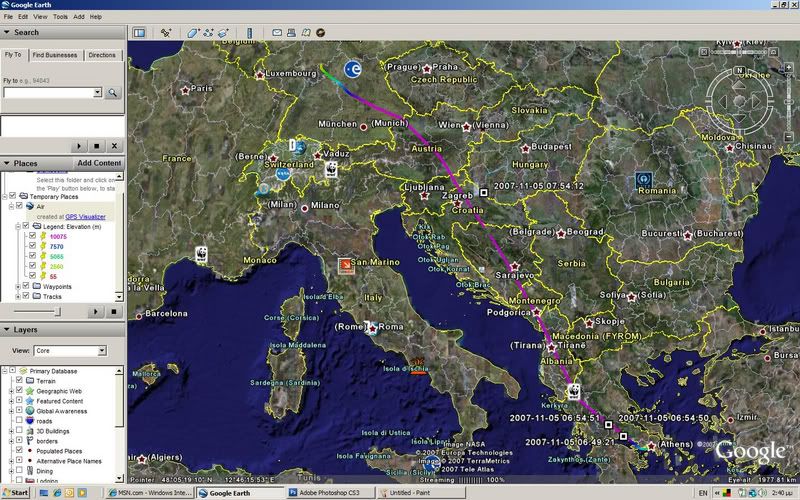Screen dimensions: 800x500
Task: Stop the search results tour
Action: click(x=96, y=146)
